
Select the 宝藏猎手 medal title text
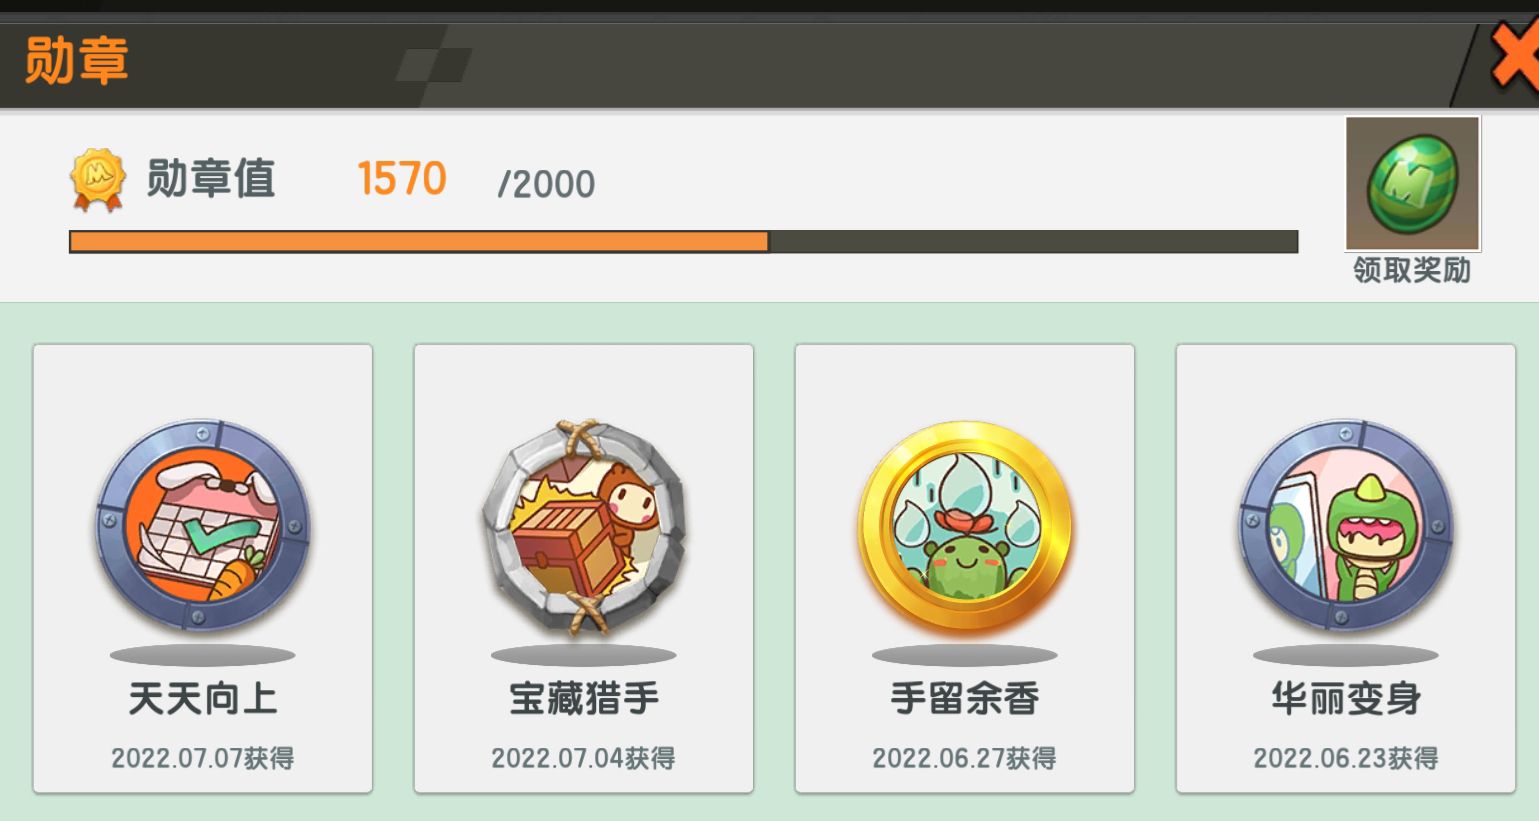point(584,698)
